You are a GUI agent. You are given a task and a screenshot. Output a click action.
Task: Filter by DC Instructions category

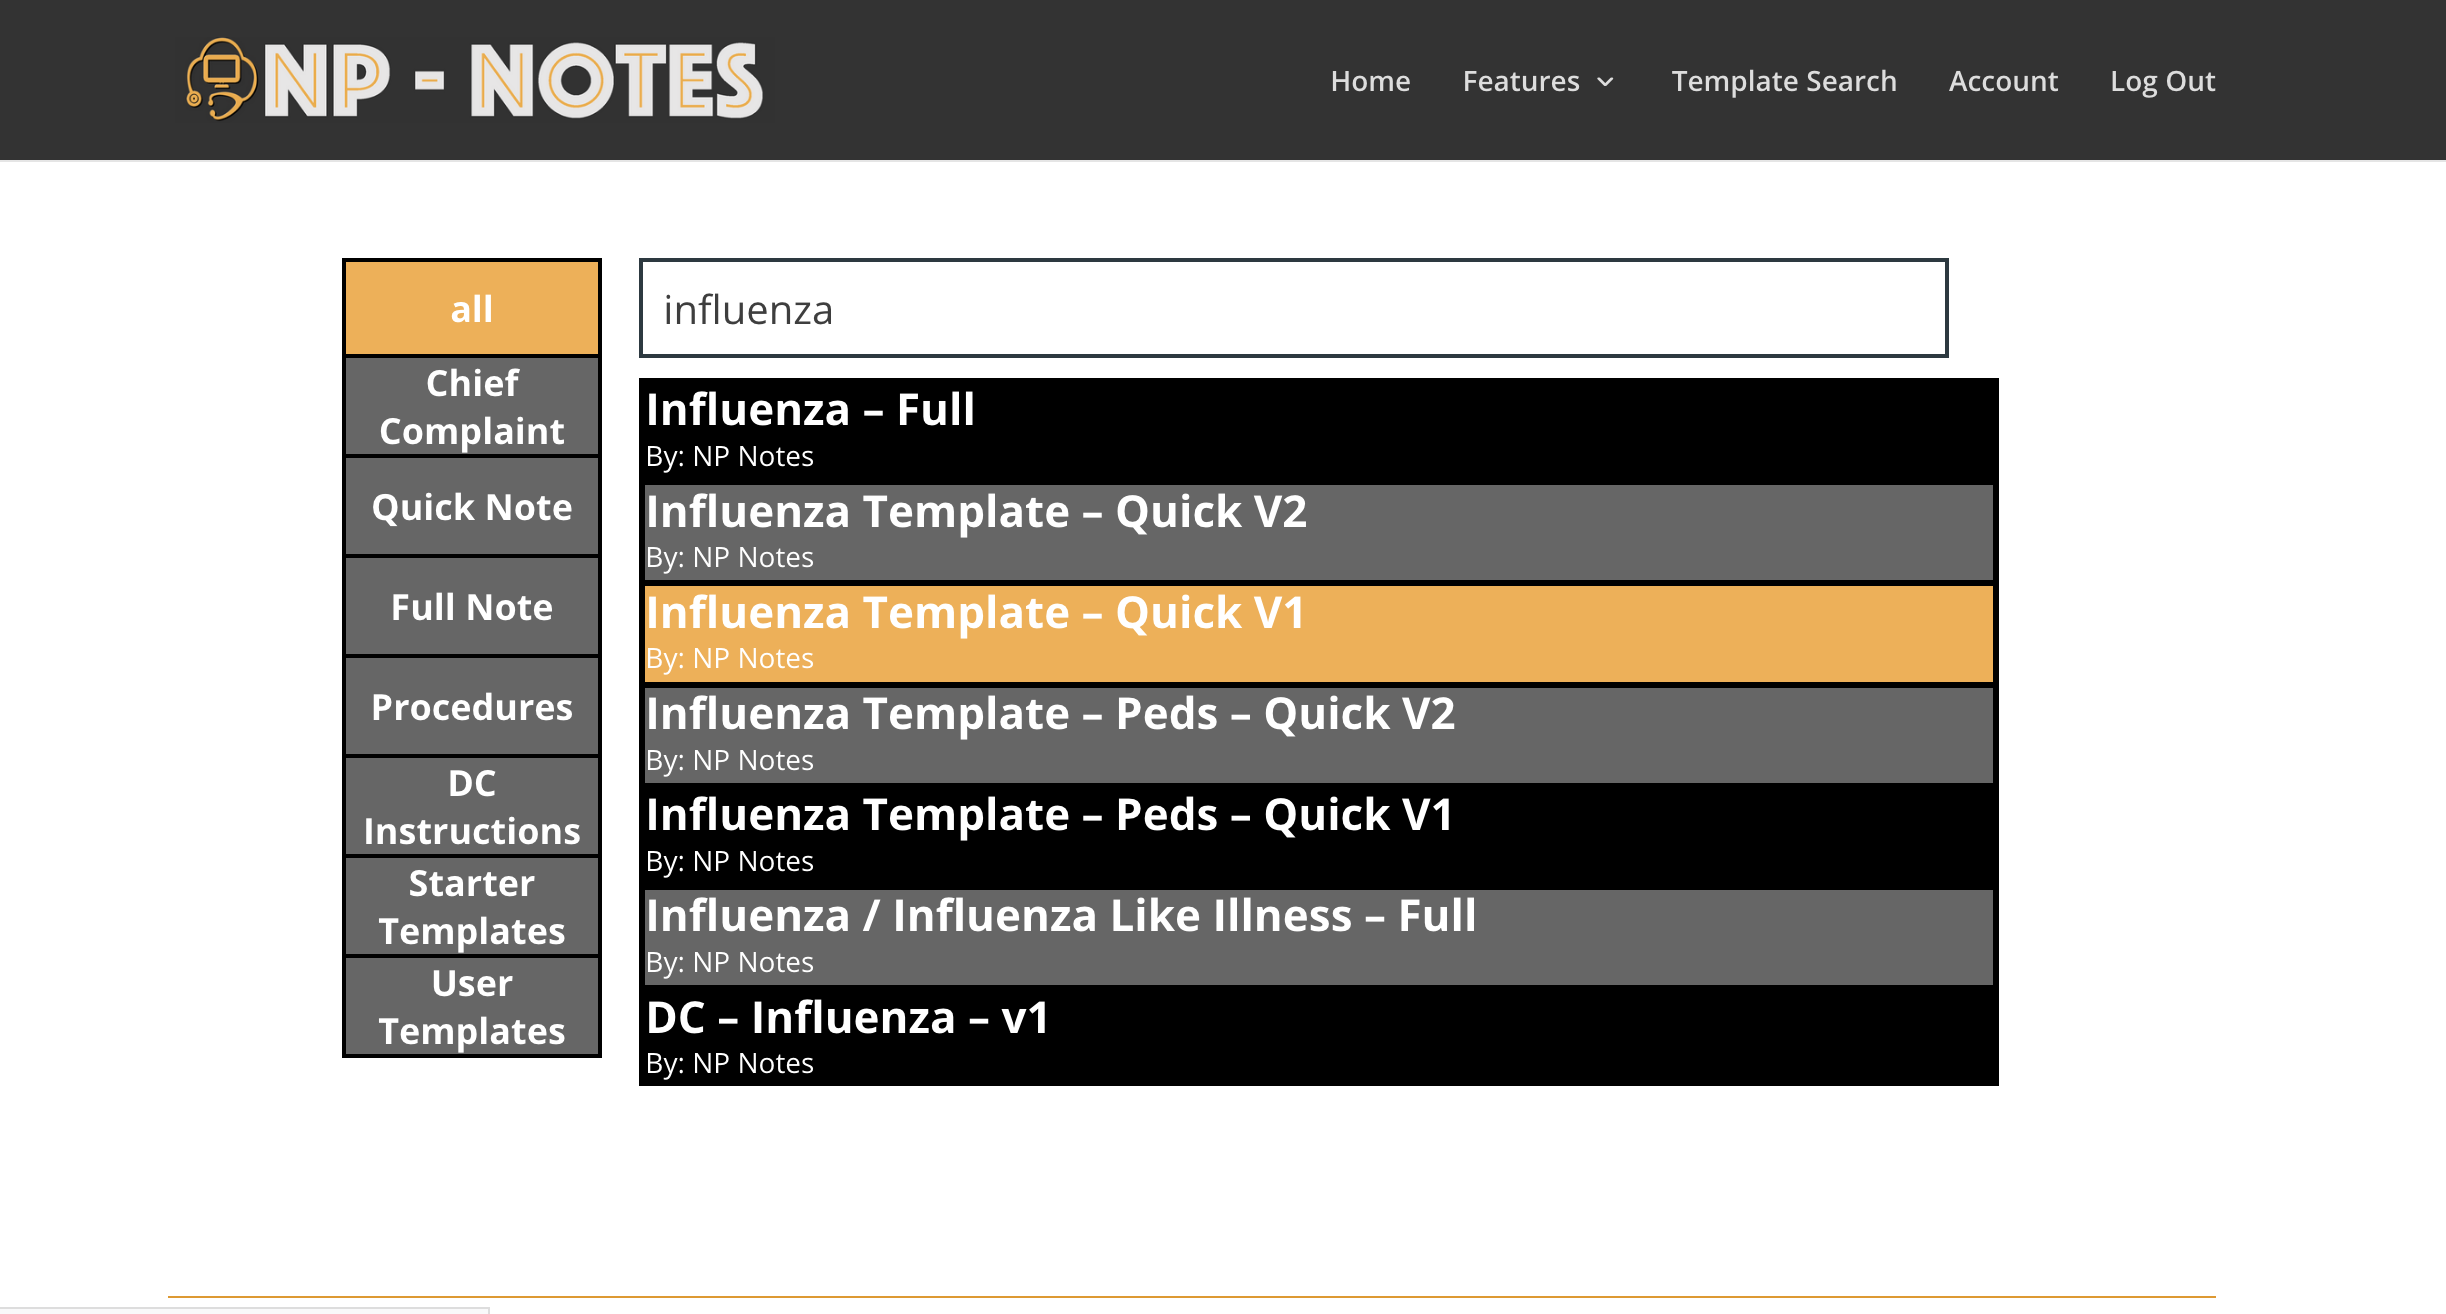472,806
